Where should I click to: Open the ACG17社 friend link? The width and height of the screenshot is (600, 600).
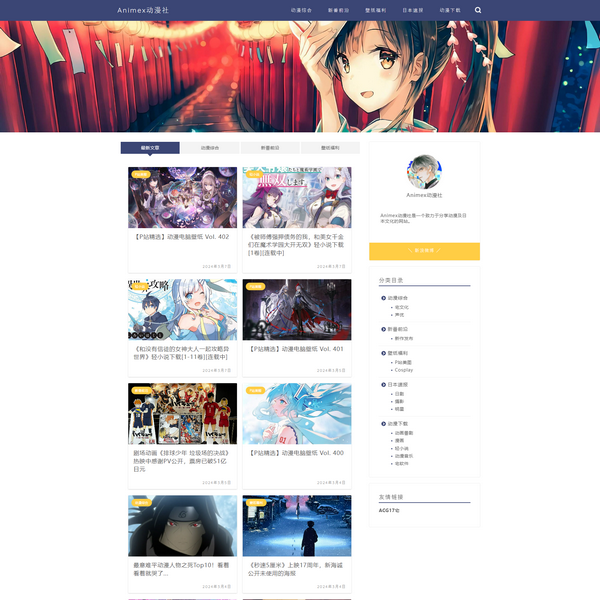pyautogui.click(x=389, y=510)
